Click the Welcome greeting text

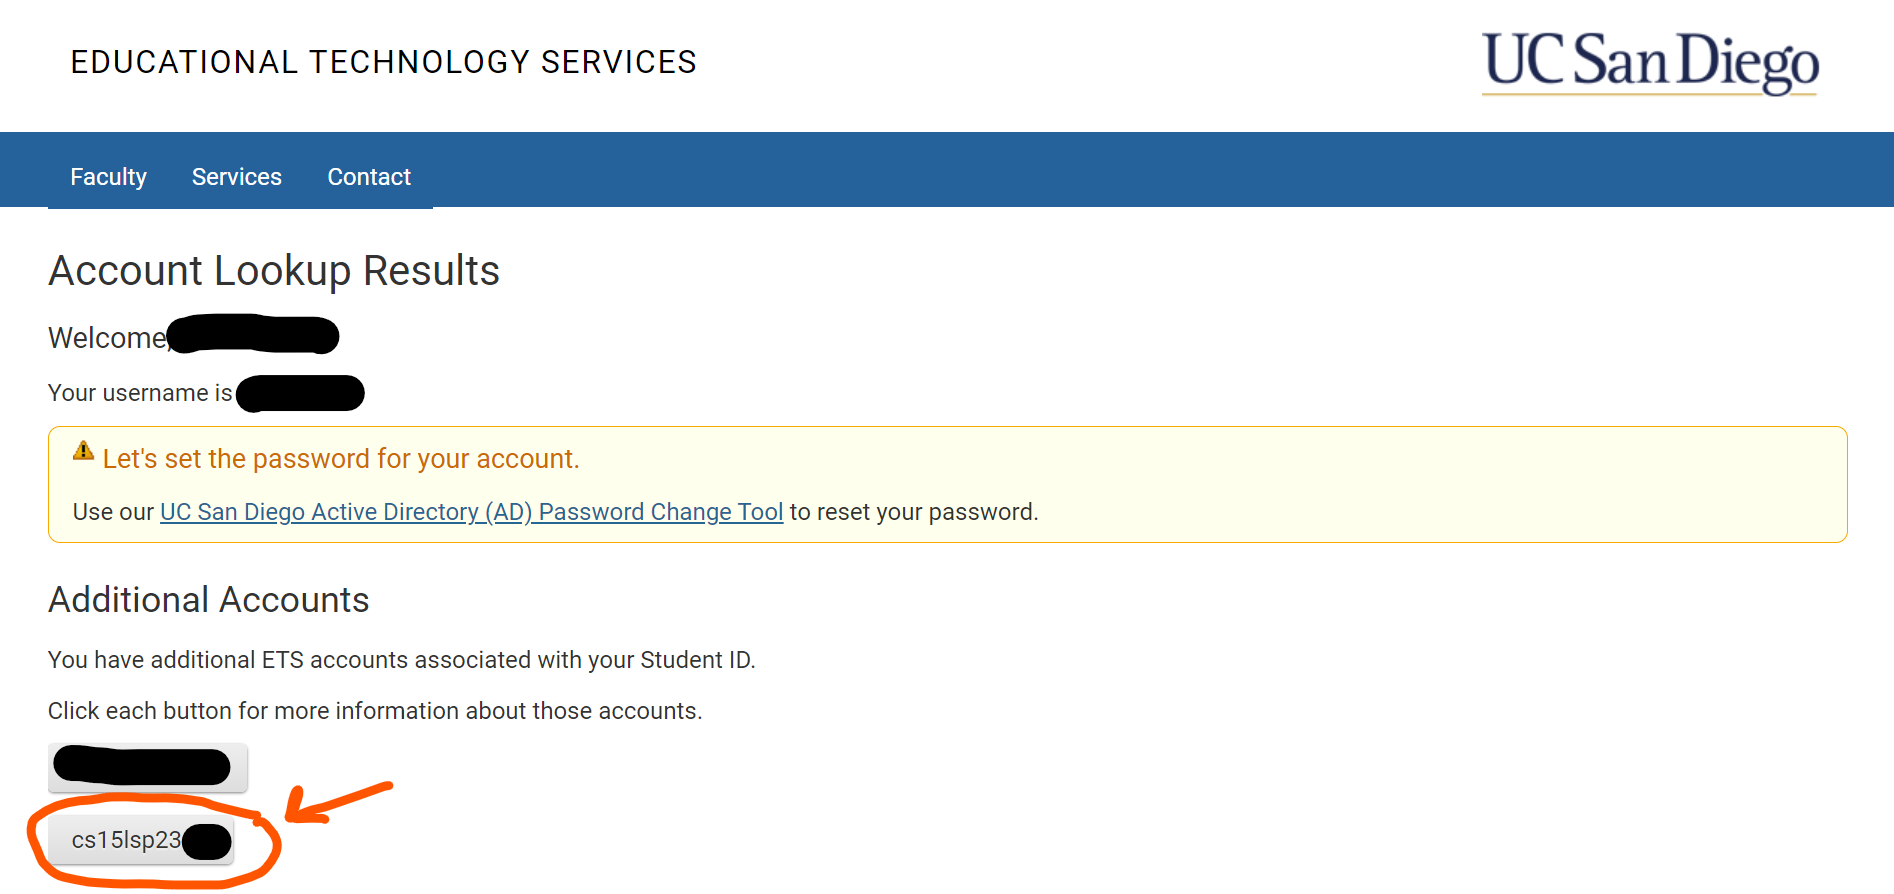click(106, 338)
